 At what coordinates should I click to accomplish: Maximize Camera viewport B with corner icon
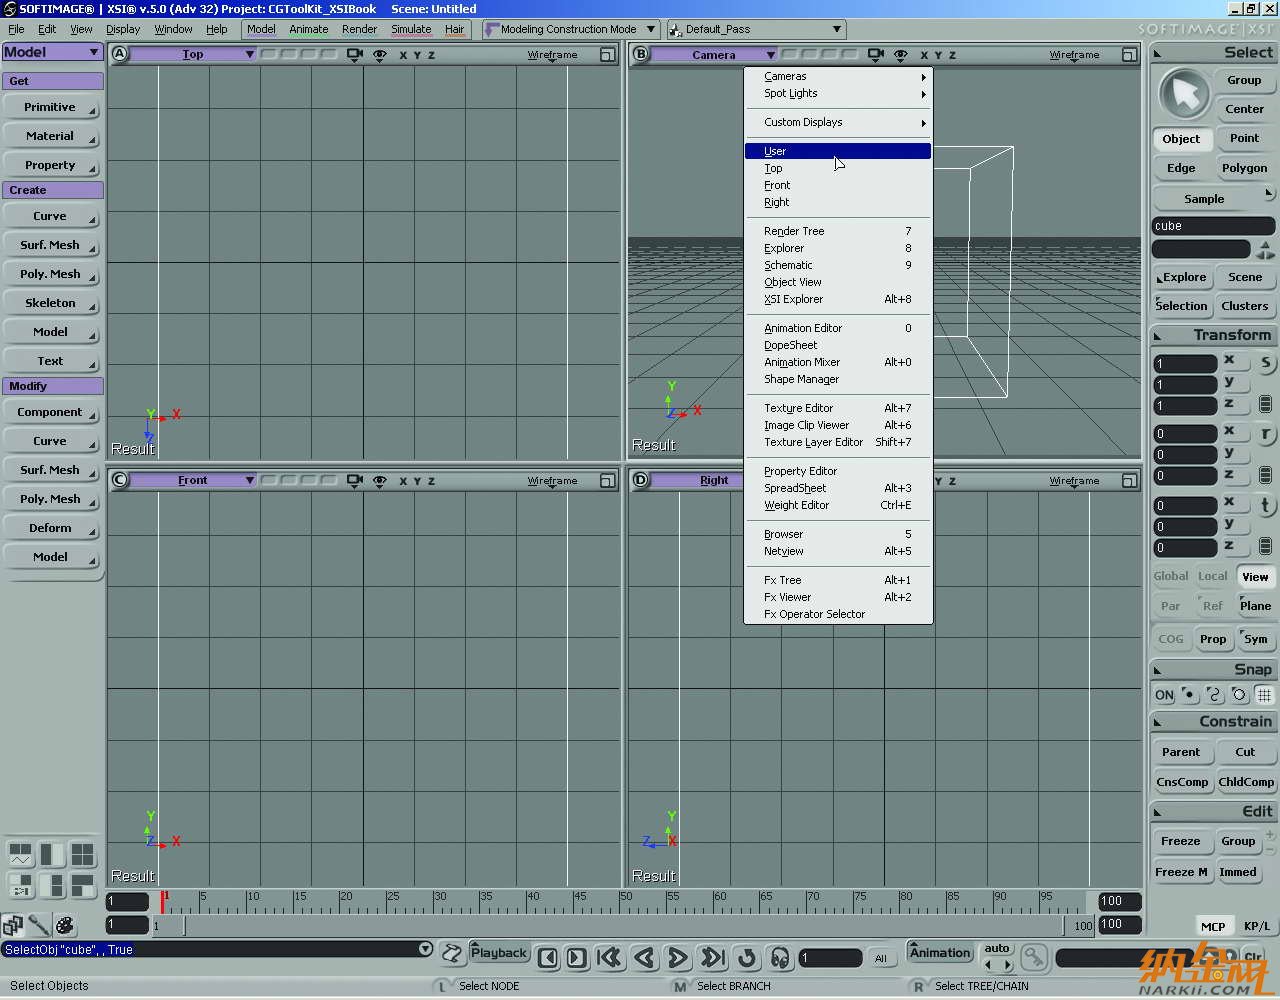(1129, 55)
